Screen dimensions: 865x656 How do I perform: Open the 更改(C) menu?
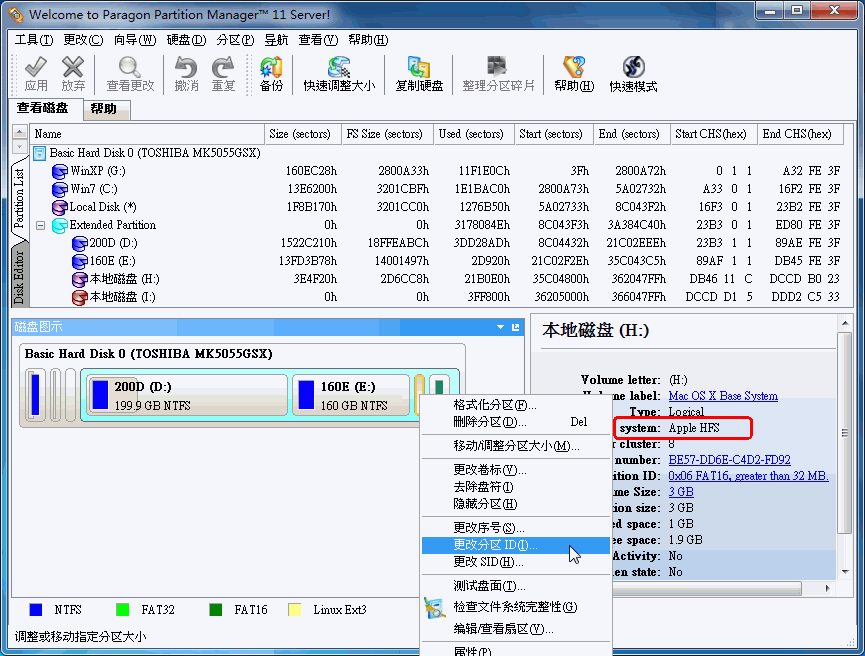point(83,40)
